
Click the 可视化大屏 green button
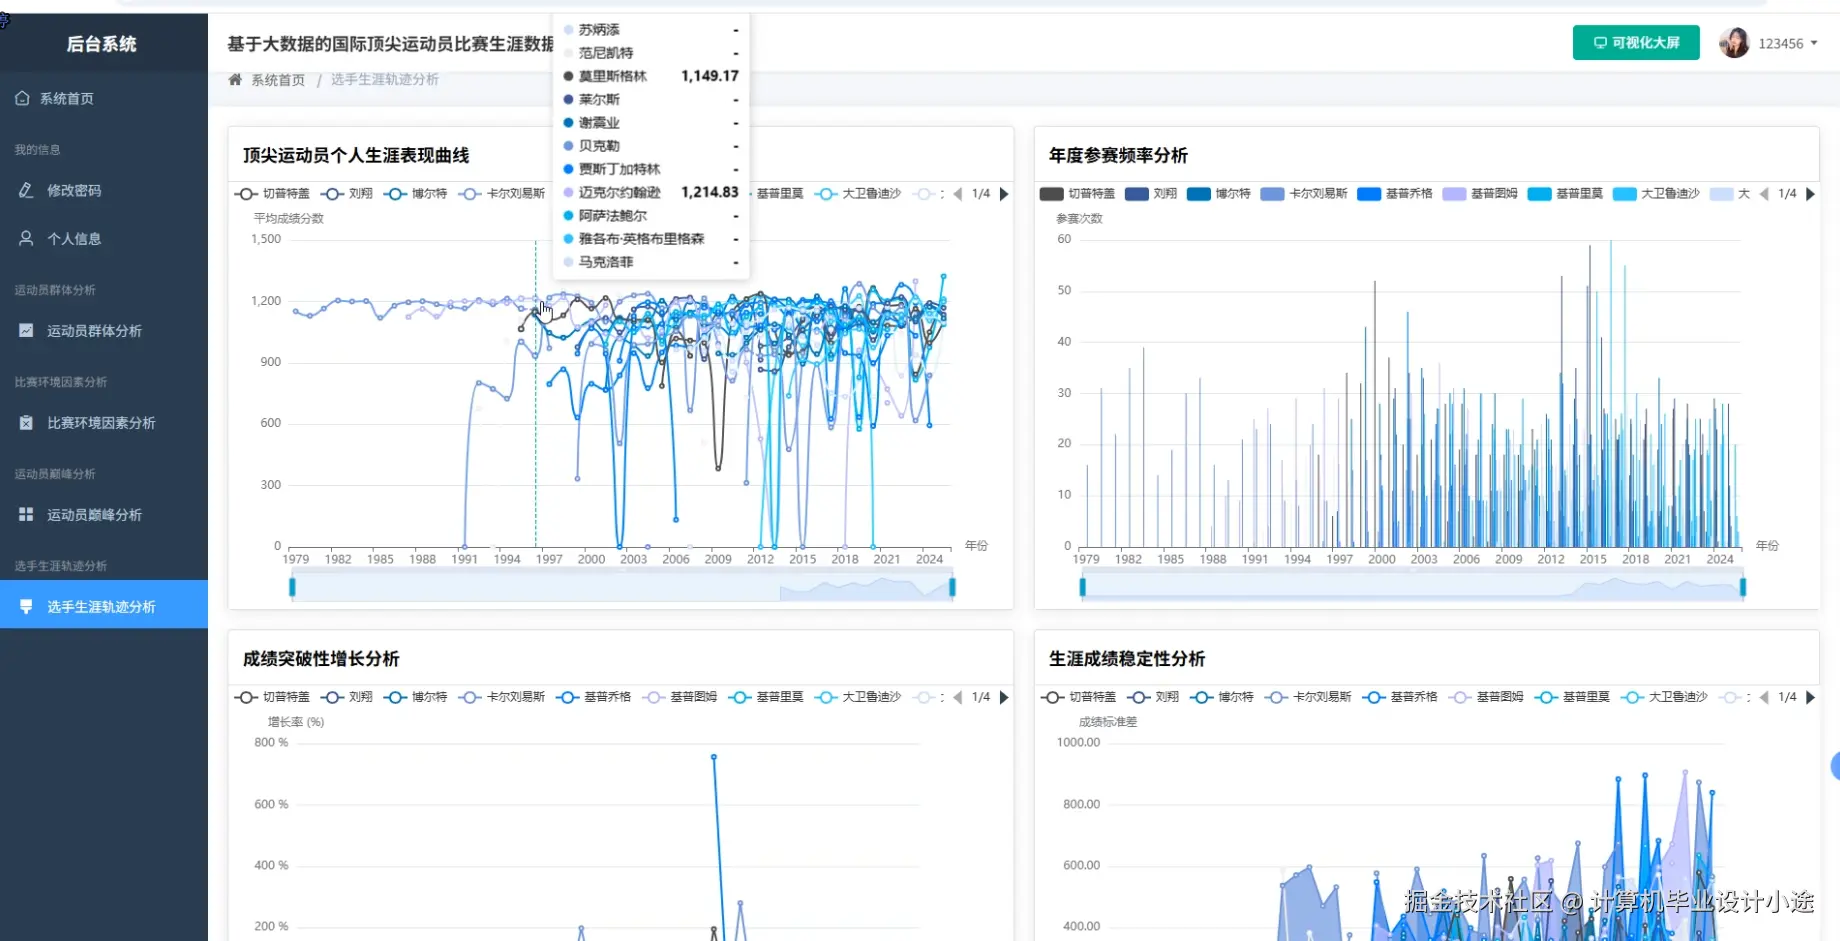(x=1635, y=42)
